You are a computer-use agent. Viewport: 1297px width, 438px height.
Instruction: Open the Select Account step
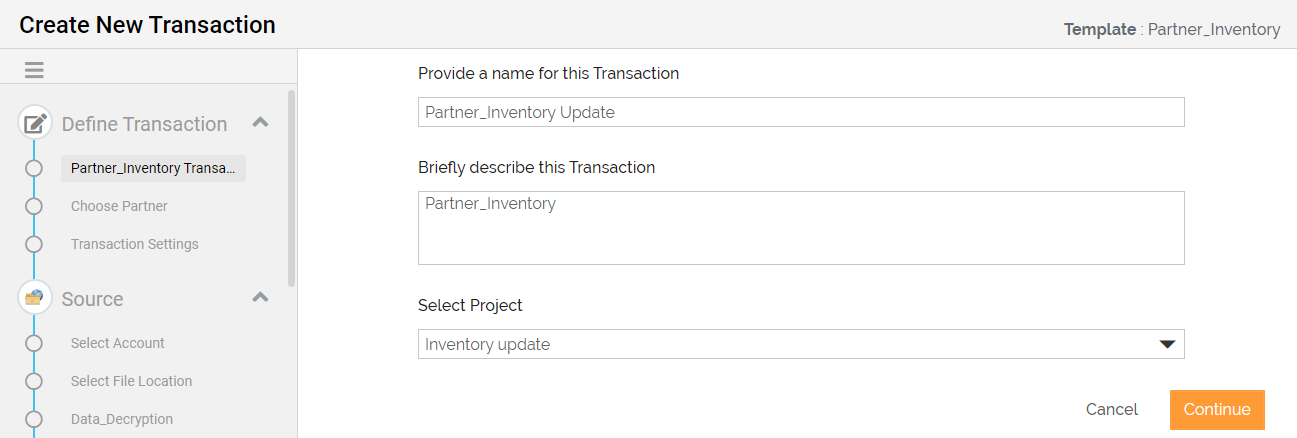[x=117, y=343]
